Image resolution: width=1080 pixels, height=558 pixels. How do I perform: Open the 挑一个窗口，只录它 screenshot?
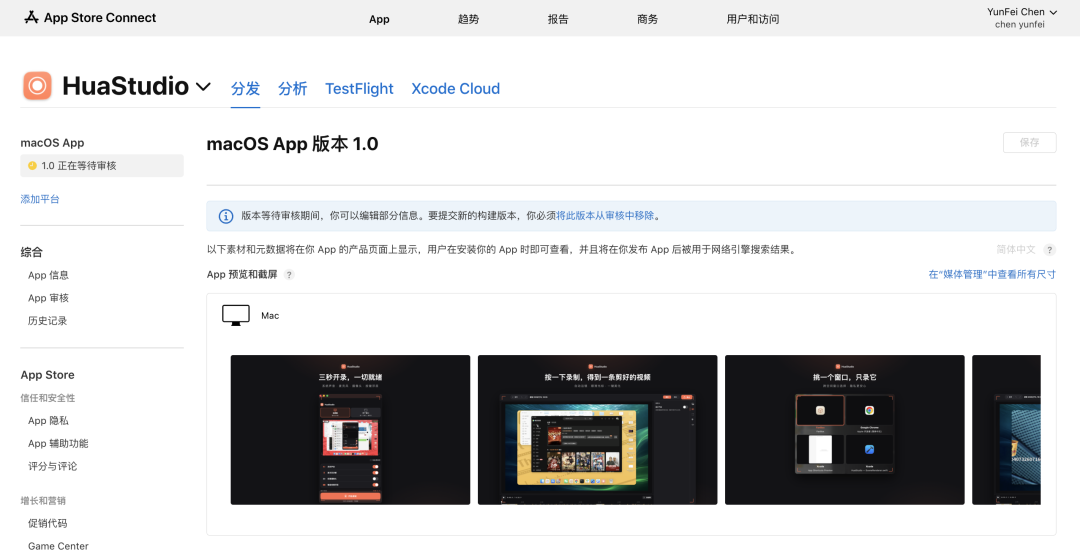tap(844, 430)
